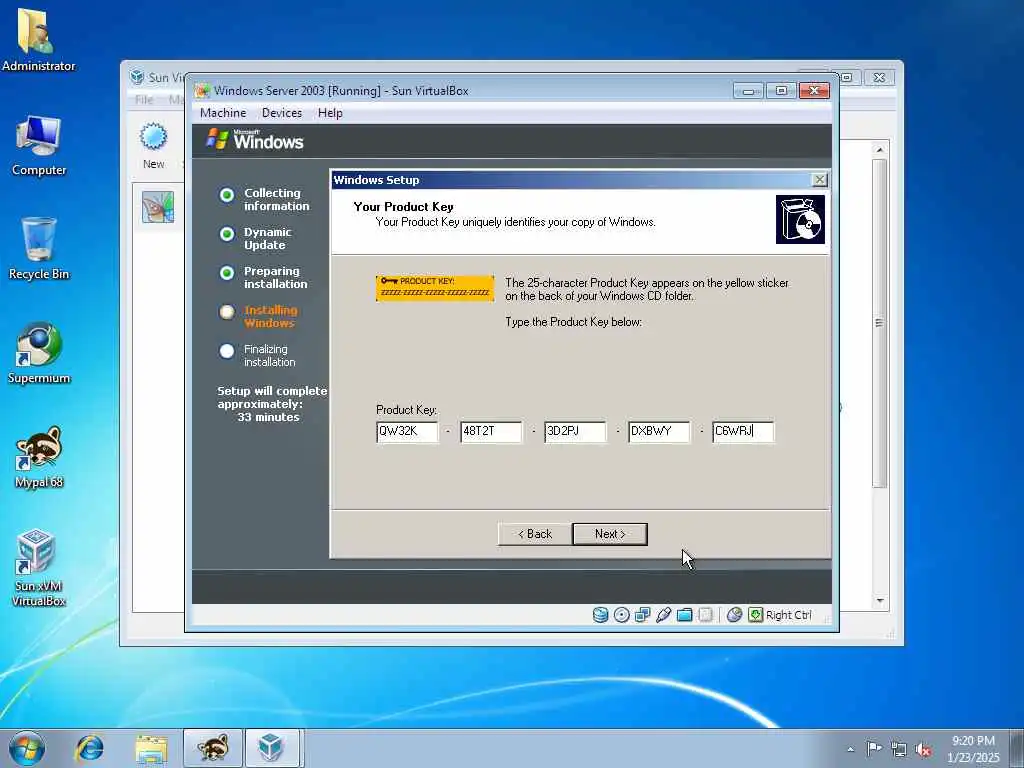Screen dimensions: 1024x768
Task: Select the Sun xVM VirtualBox desktop shortcut
Action: (39, 567)
